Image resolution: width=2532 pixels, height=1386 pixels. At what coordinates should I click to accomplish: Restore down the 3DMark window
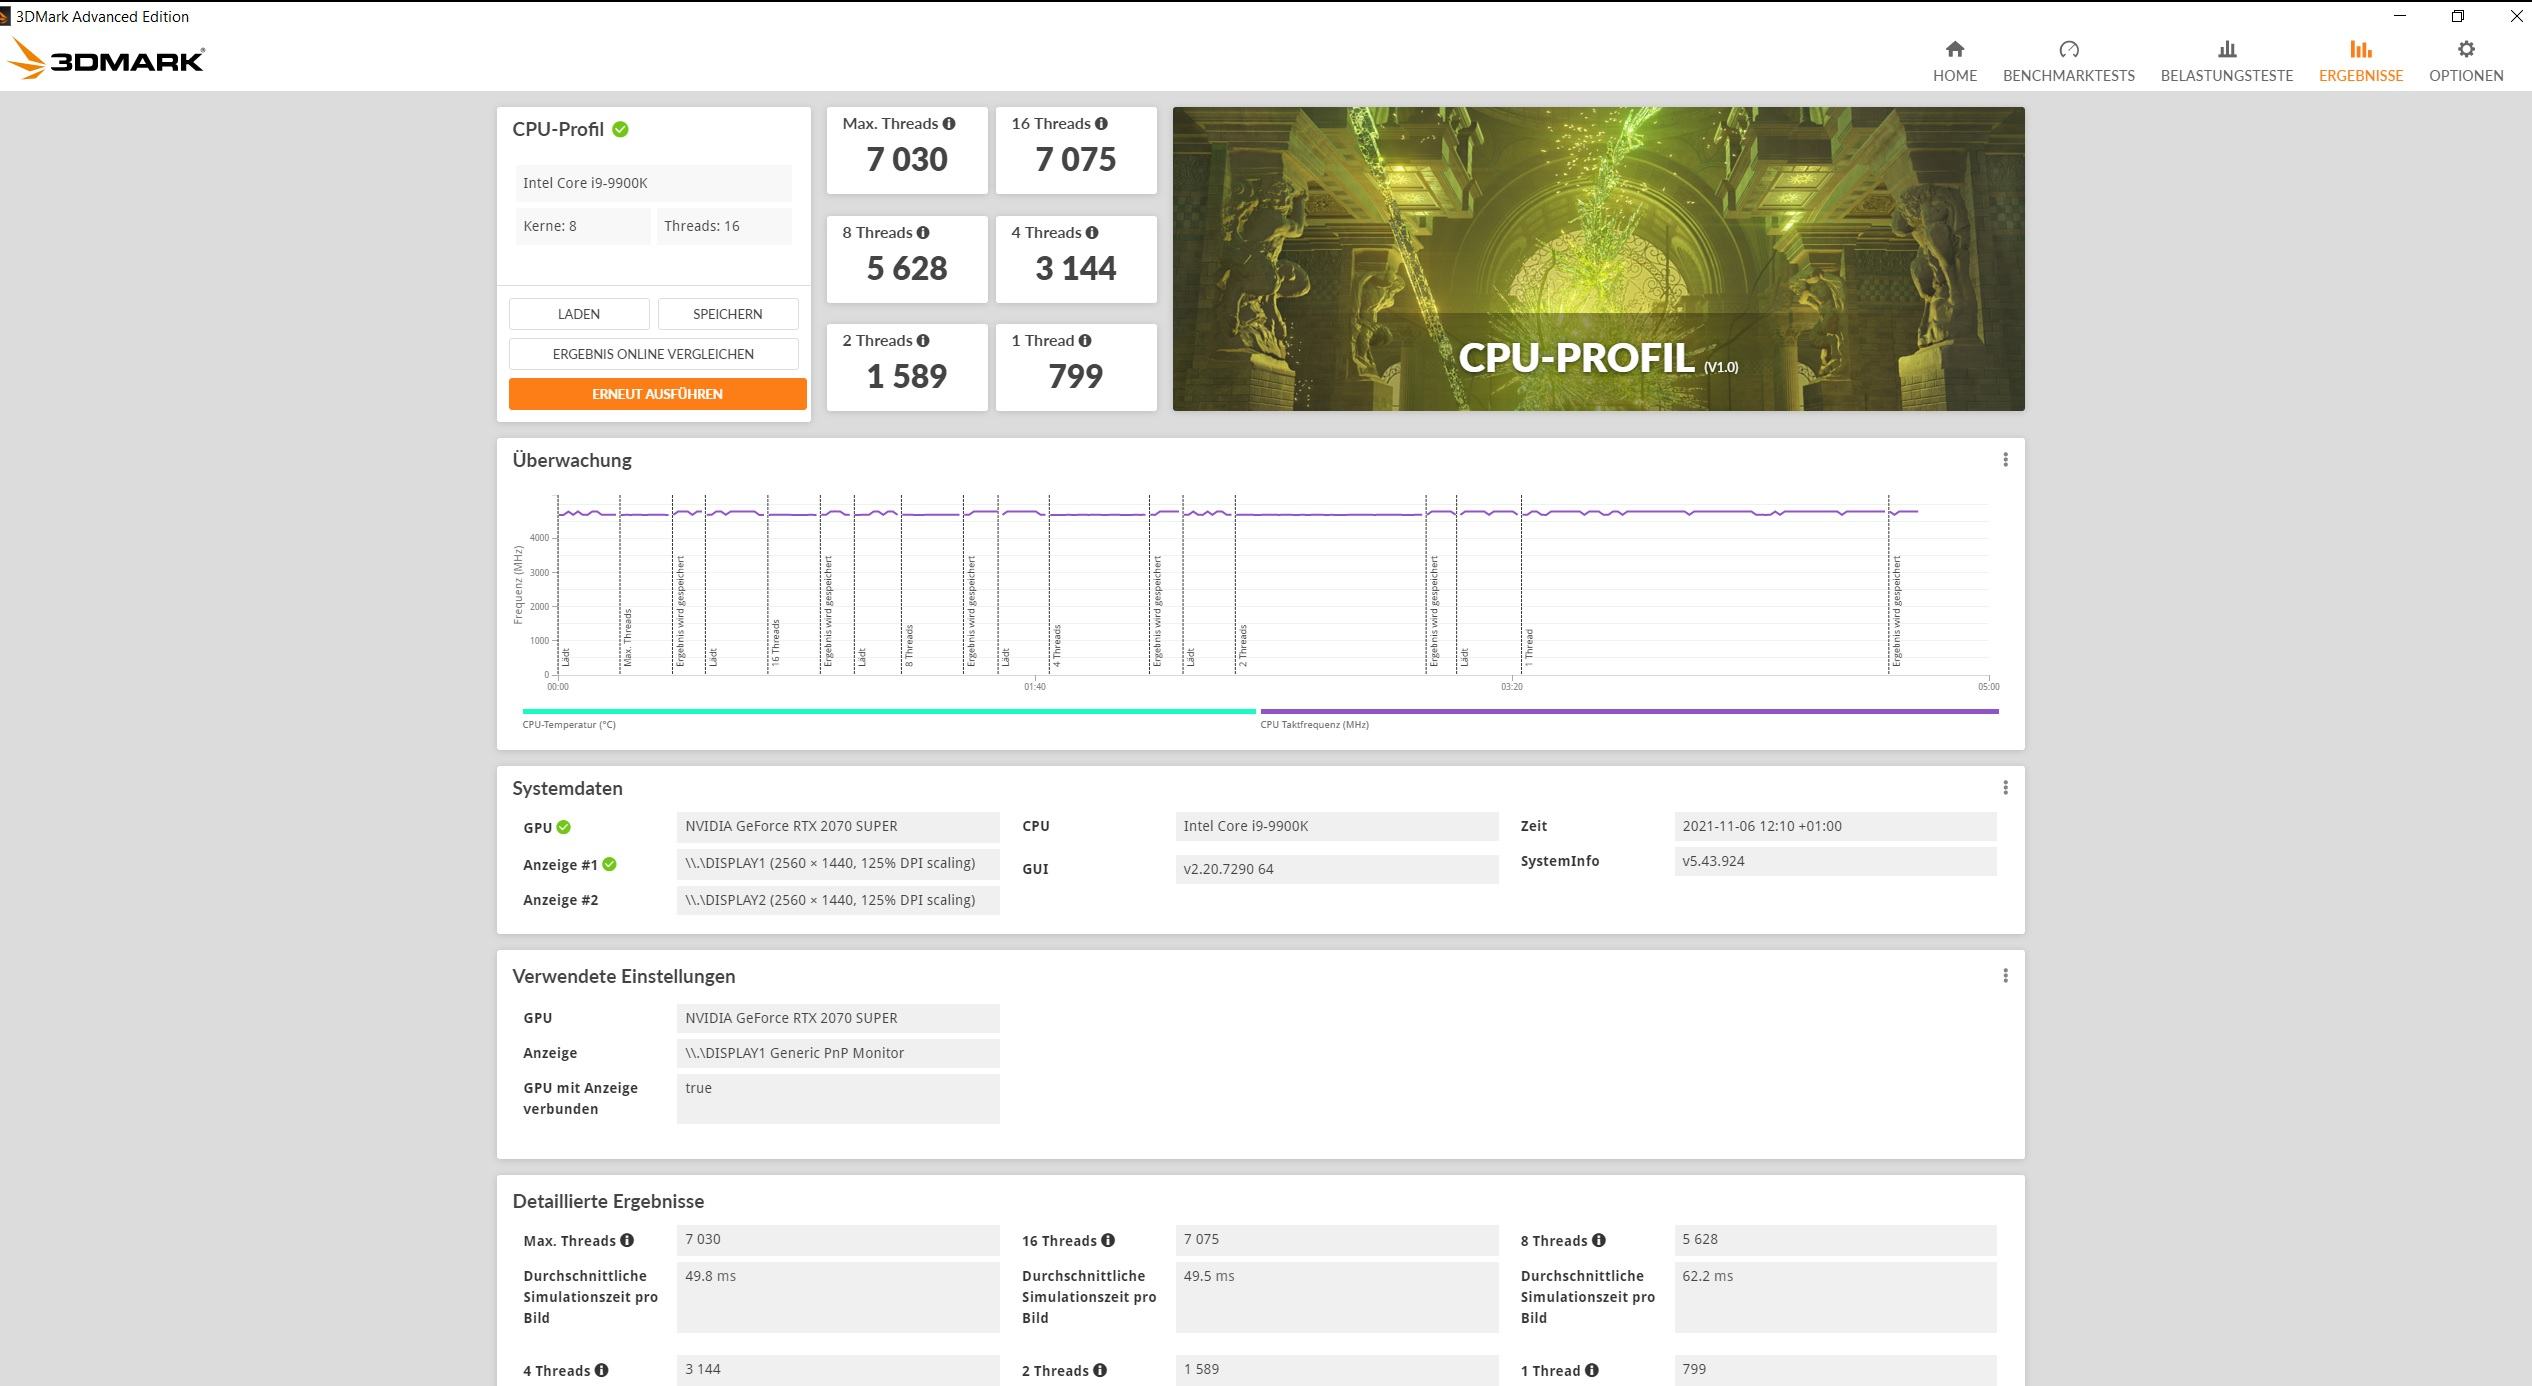coord(2458,16)
